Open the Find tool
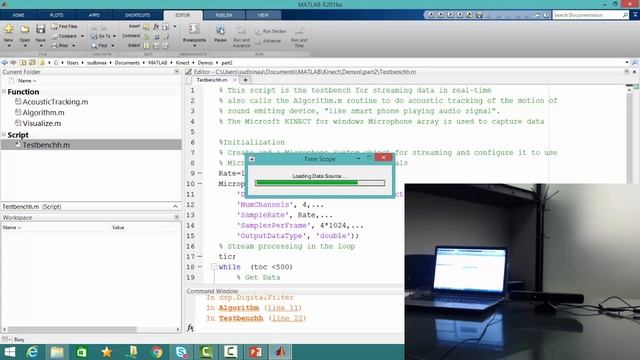 tap(99, 46)
